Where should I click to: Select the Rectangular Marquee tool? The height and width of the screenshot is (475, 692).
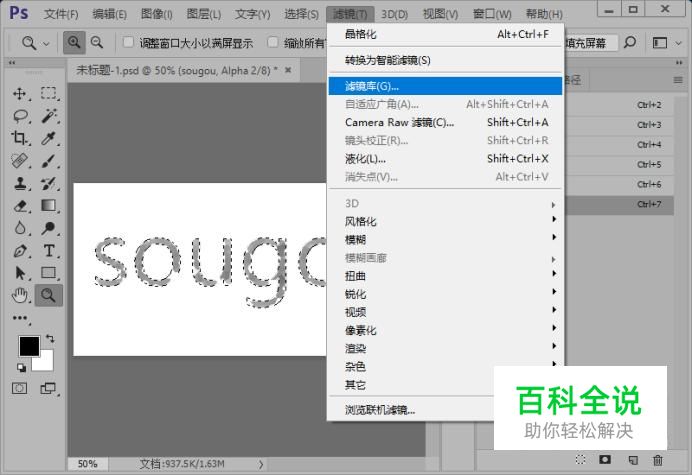[x=49, y=94]
